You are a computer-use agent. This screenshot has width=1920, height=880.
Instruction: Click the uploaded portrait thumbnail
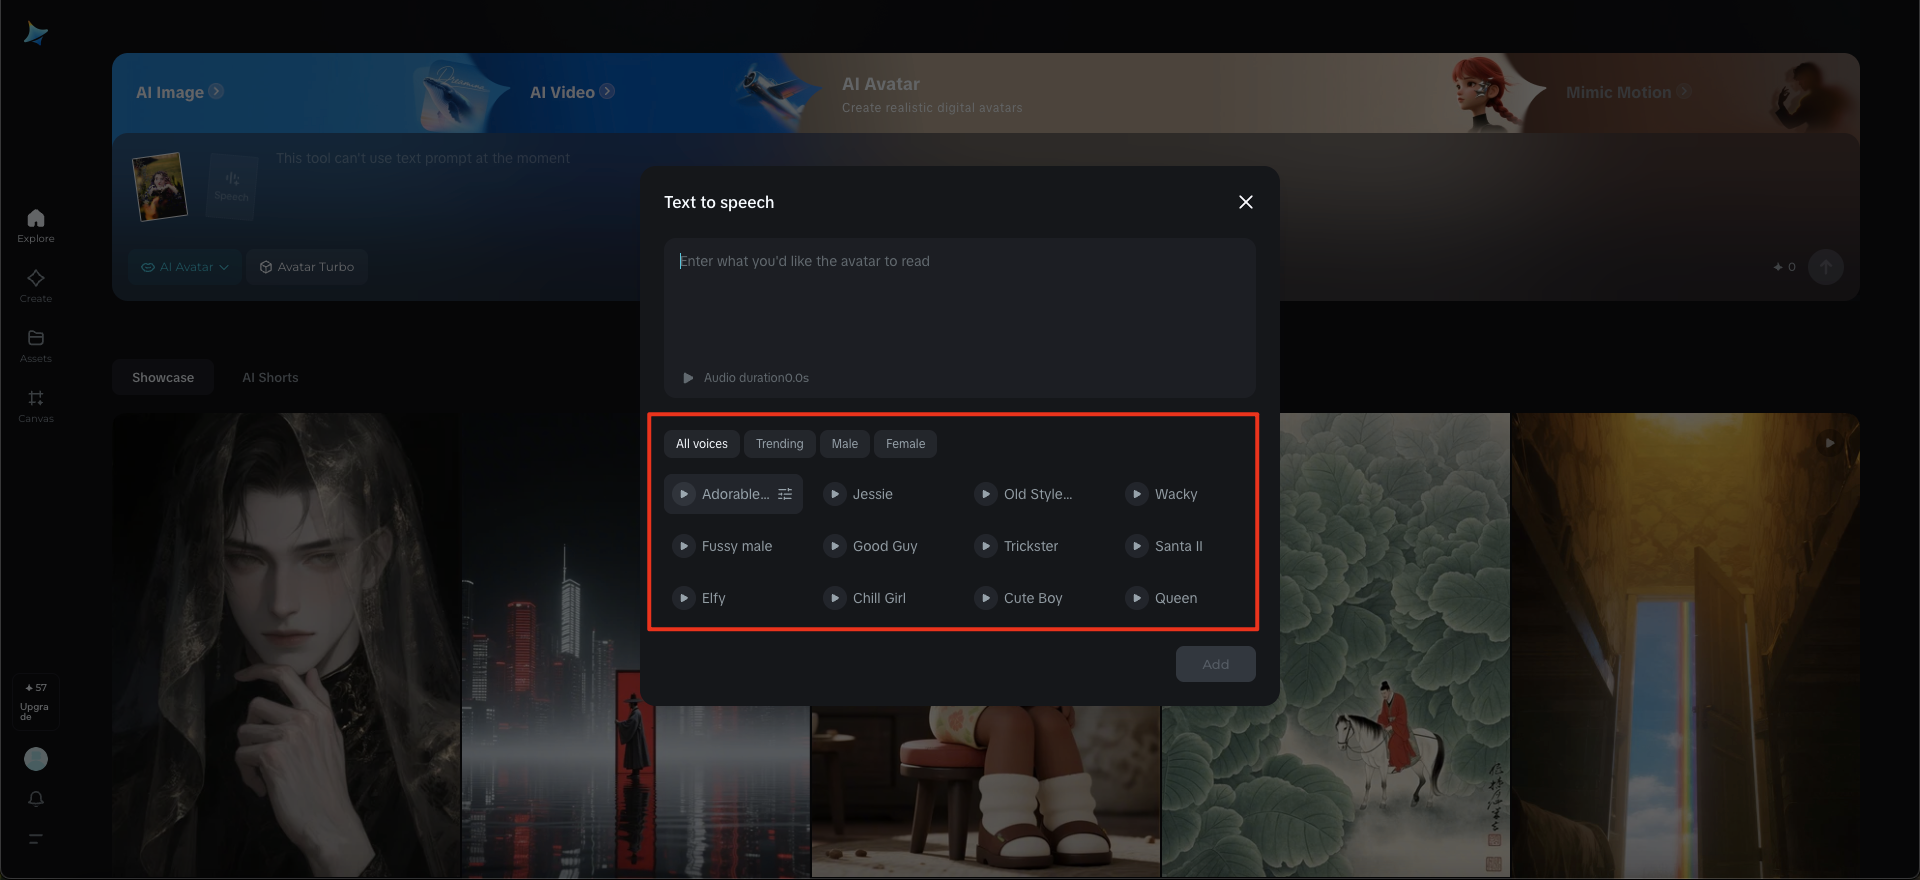(x=160, y=186)
